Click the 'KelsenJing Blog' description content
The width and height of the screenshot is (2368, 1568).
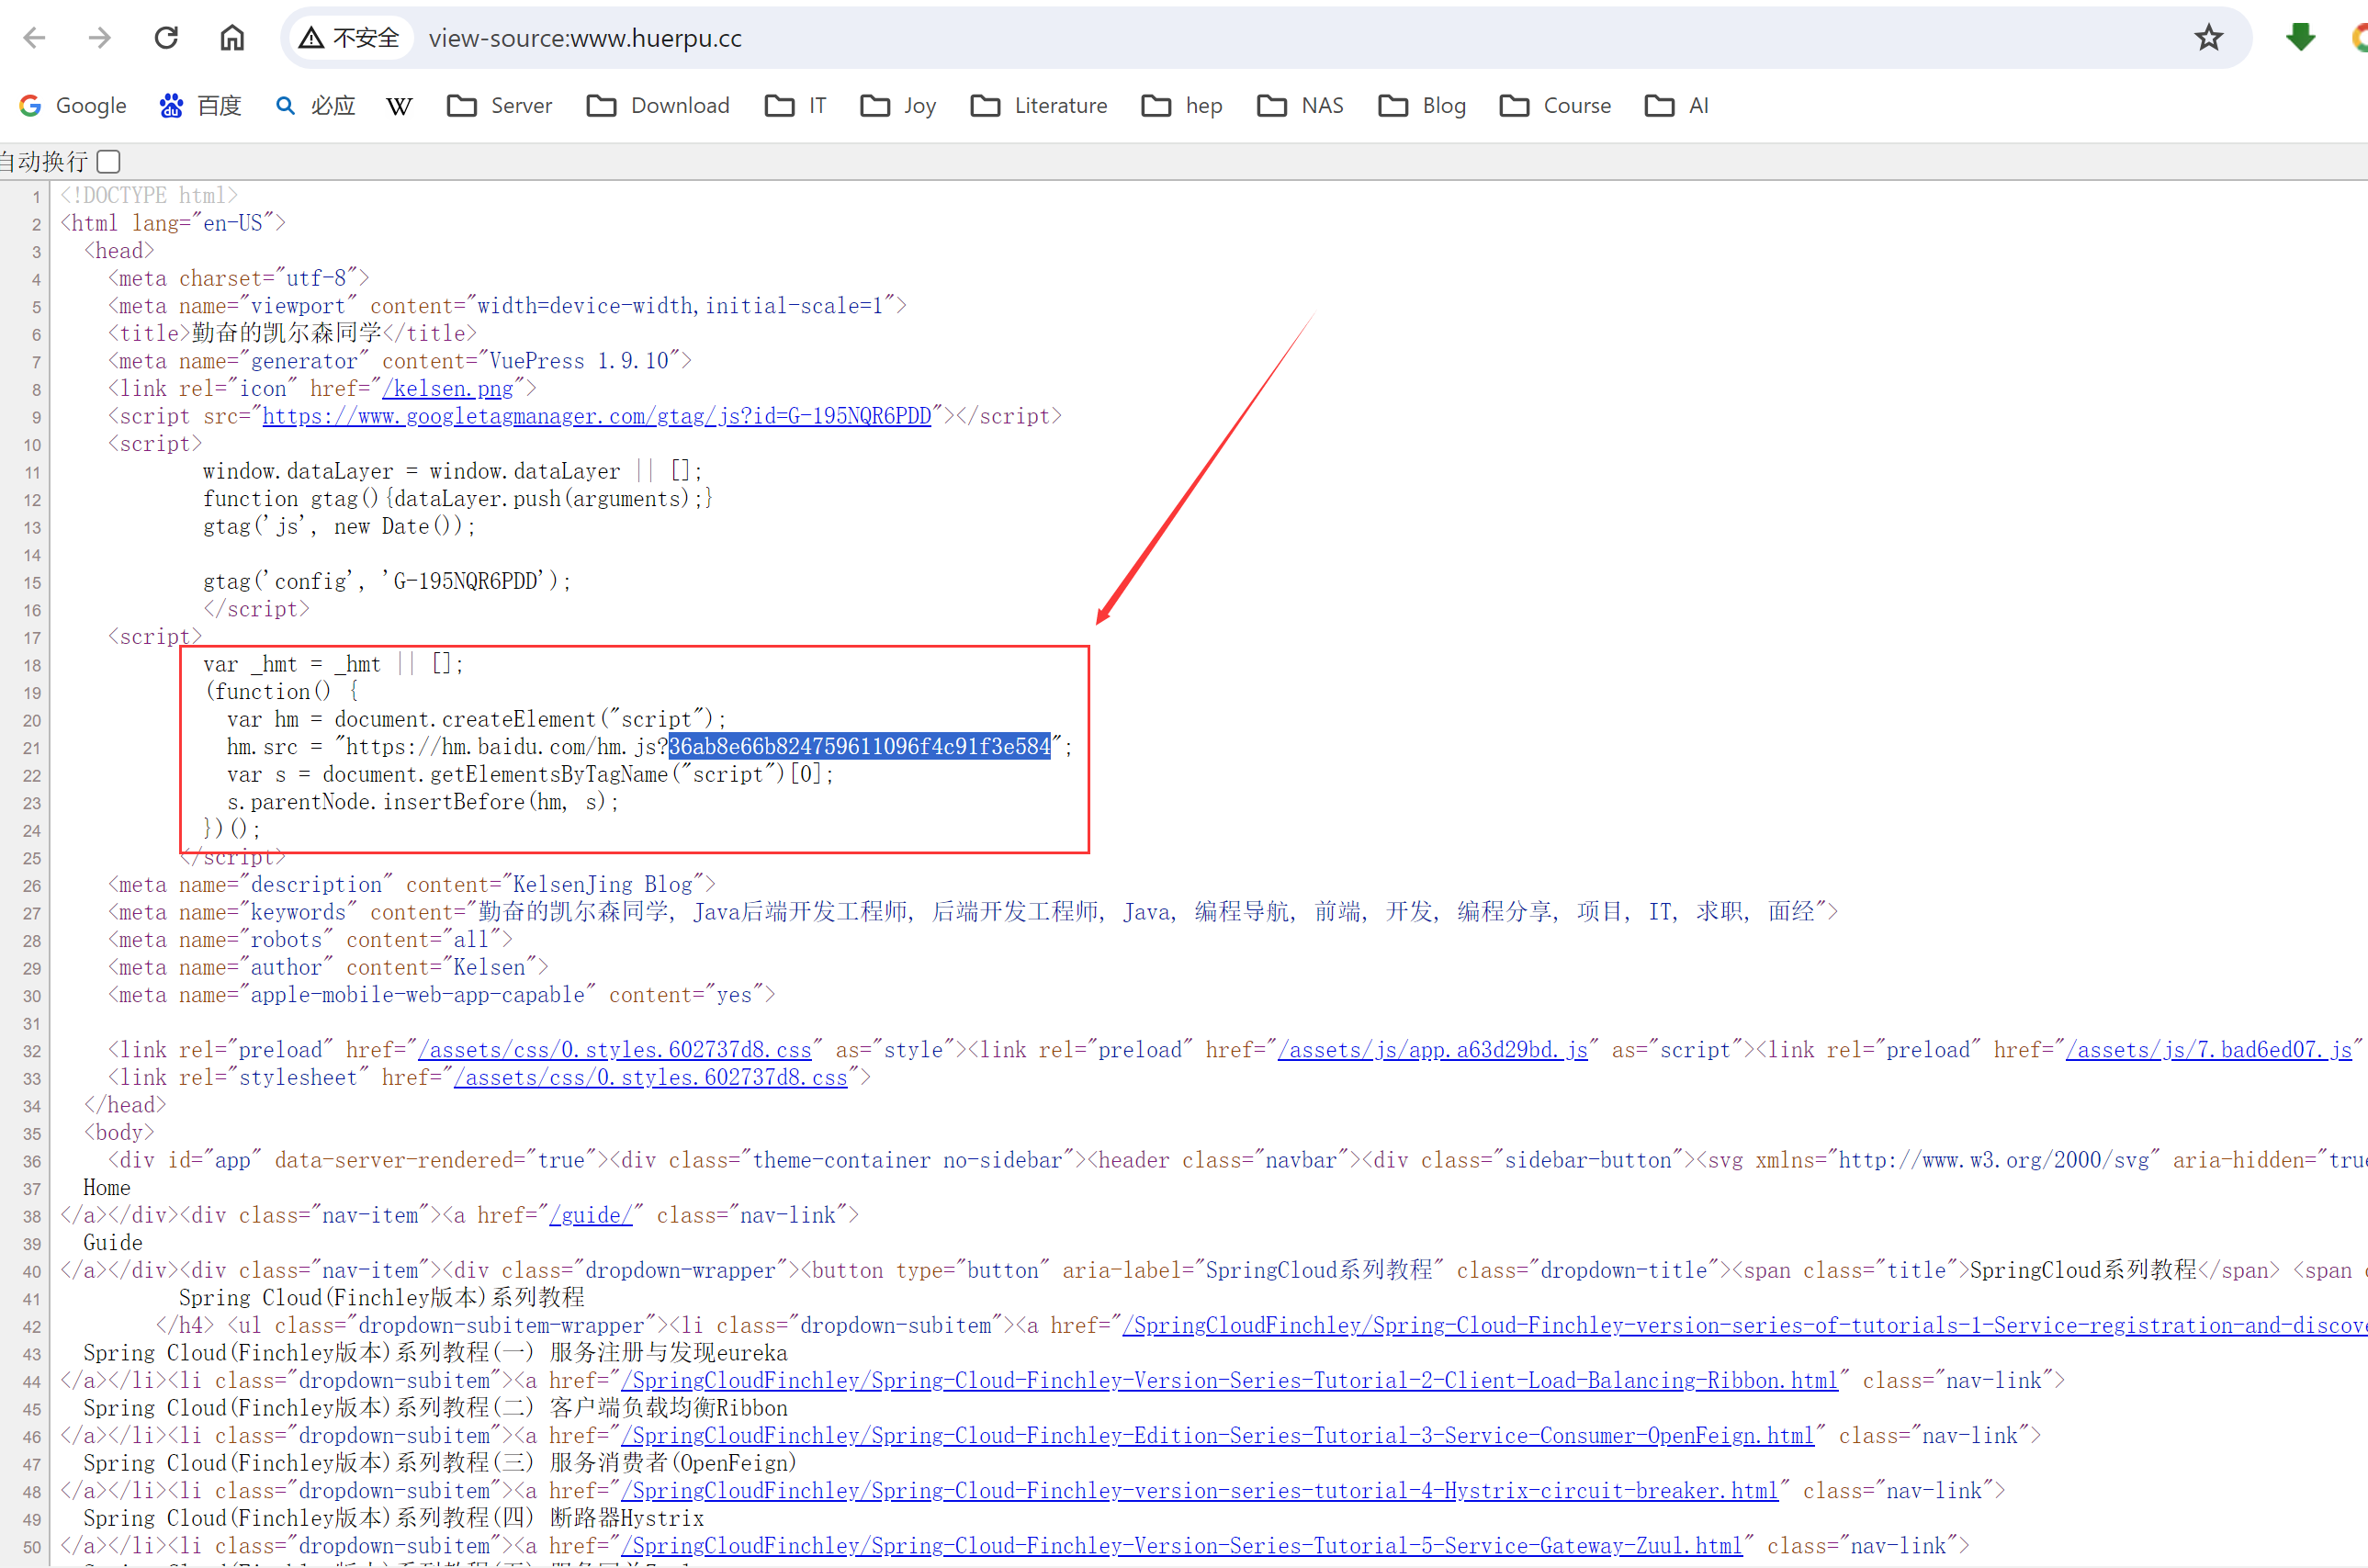coord(602,885)
